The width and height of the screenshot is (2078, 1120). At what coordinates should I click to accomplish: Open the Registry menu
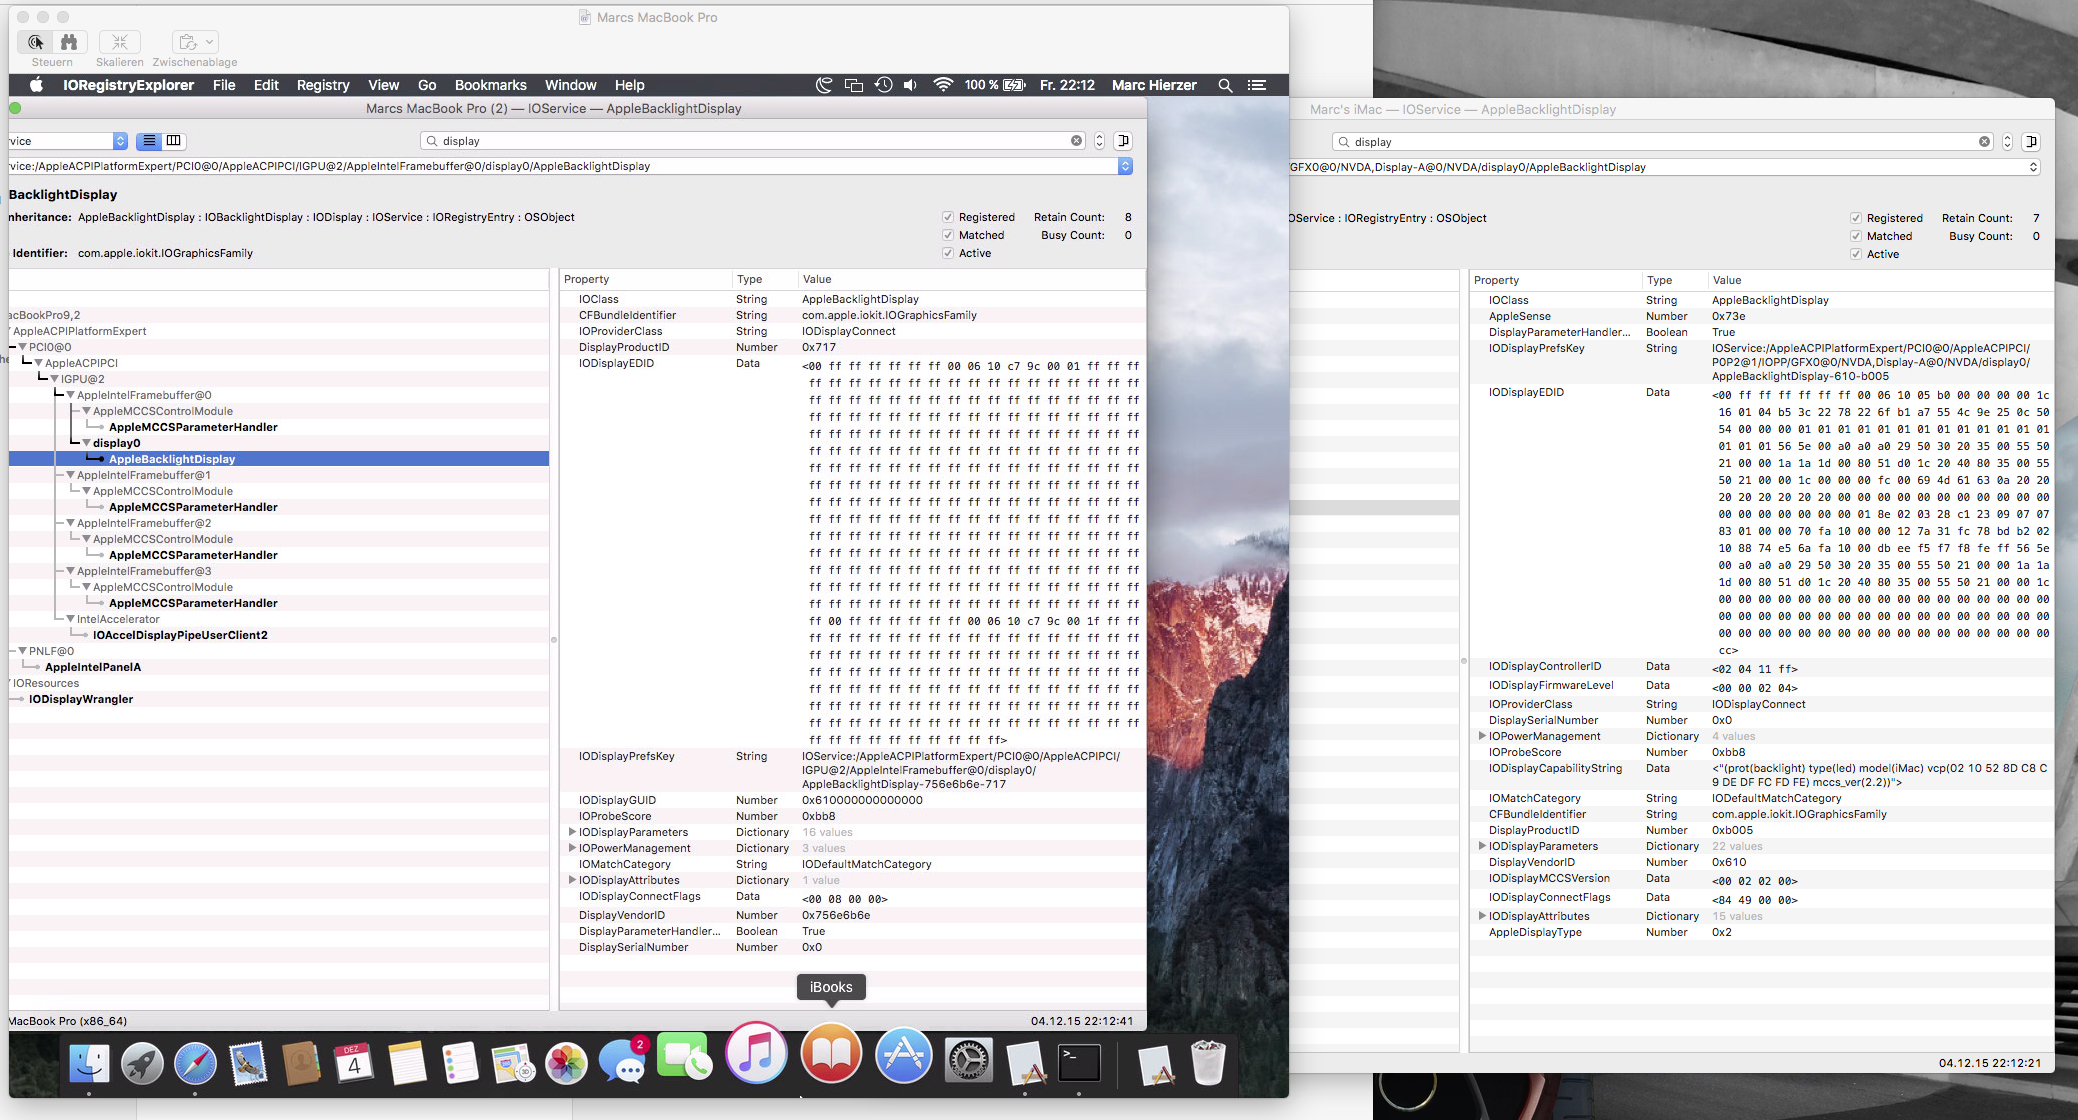click(323, 85)
